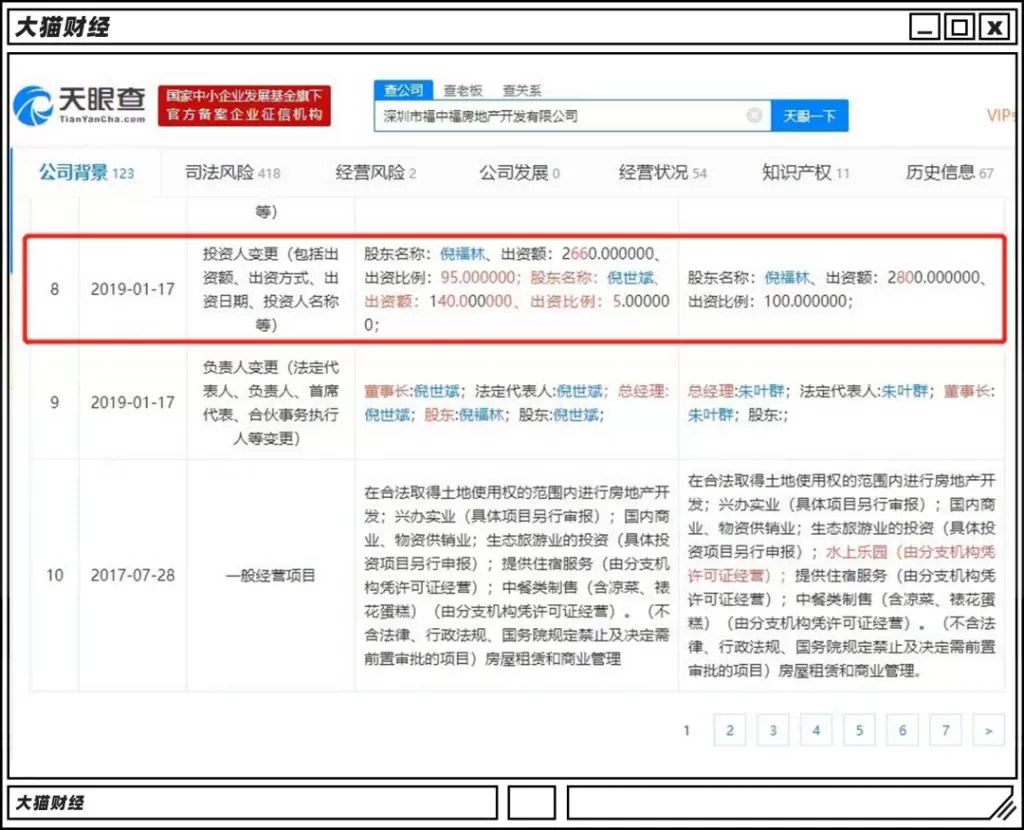Screen dimensions: 1024x830
Task: Go to page 7 of results
Action: [x=945, y=730]
